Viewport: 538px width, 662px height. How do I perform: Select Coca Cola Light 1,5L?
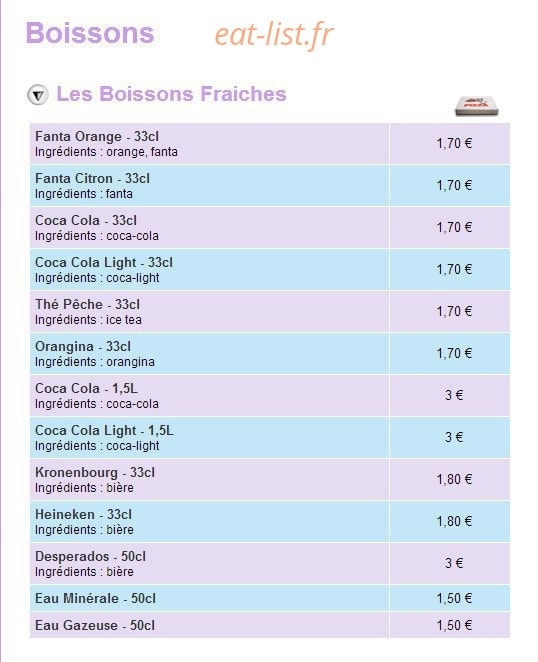tap(269, 437)
